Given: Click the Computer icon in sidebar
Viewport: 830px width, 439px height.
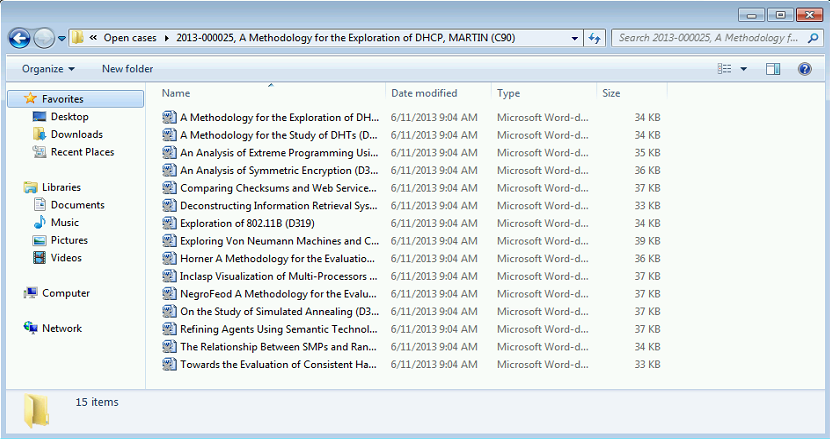Looking at the screenshot, I should pos(32,294).
